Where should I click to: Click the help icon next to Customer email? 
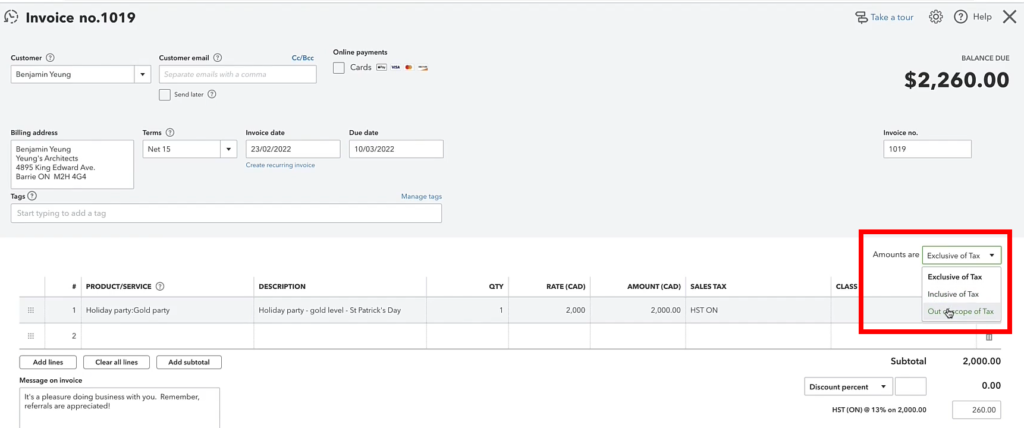coord(217,58)
